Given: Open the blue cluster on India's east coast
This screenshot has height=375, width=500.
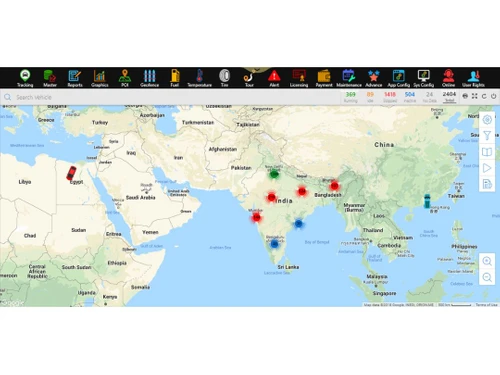Looking at the screenshot, I should click(299, 224).
